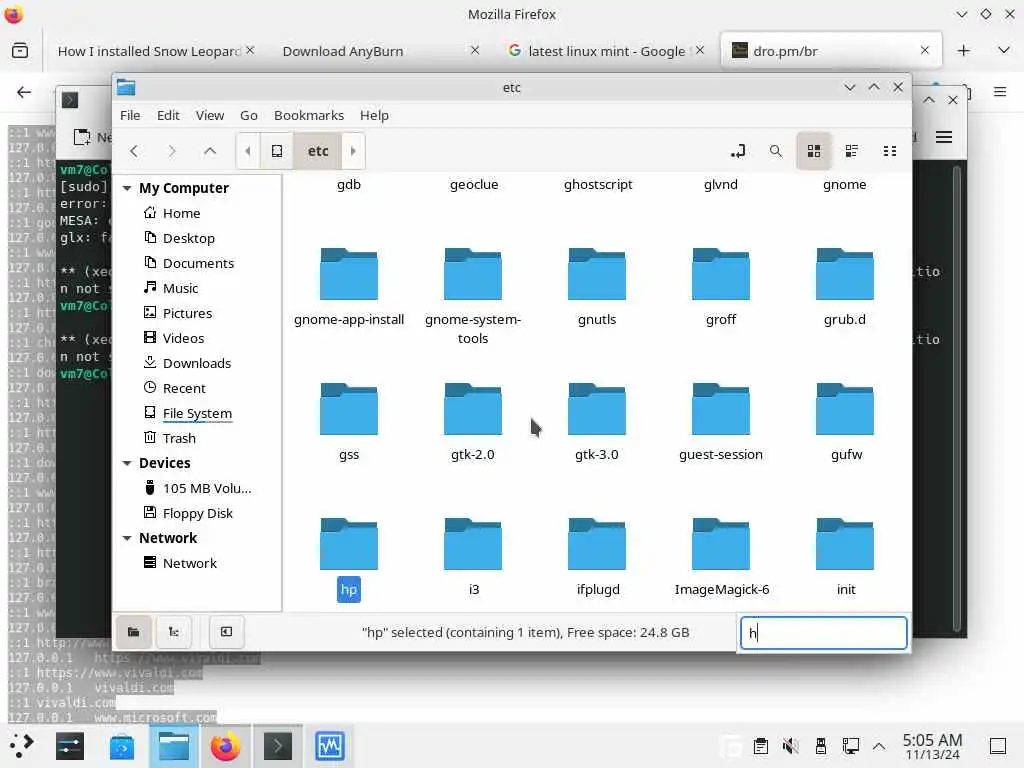The height and width of the screenshot is (768, 1024).
Task: Select groff folder
Action: coord(721,287)
